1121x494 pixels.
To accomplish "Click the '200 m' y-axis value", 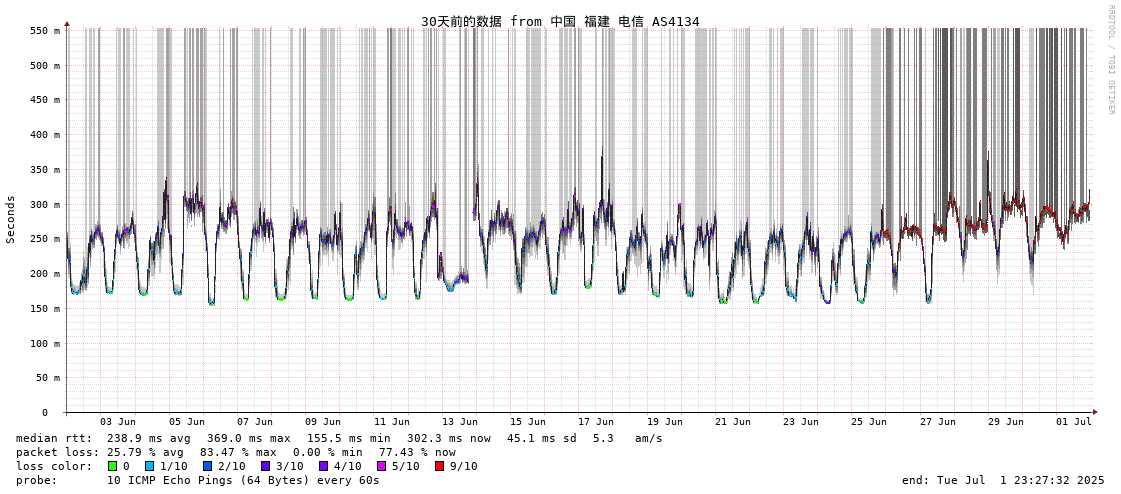I will click(45, 274).
